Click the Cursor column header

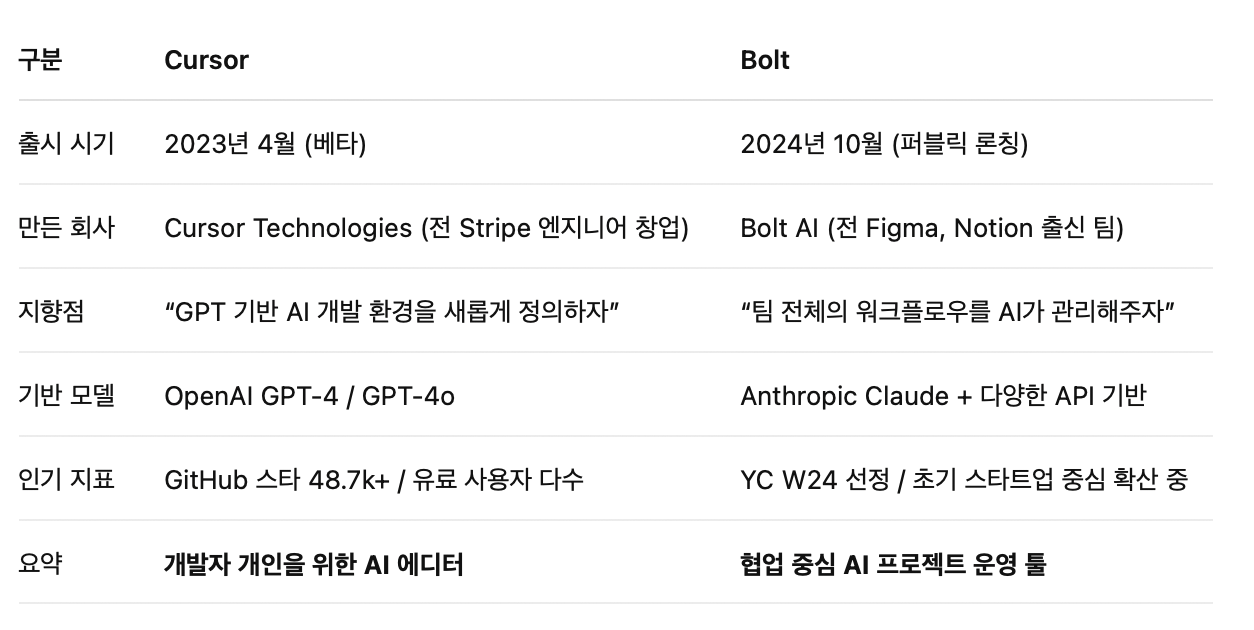coord(206,60)
